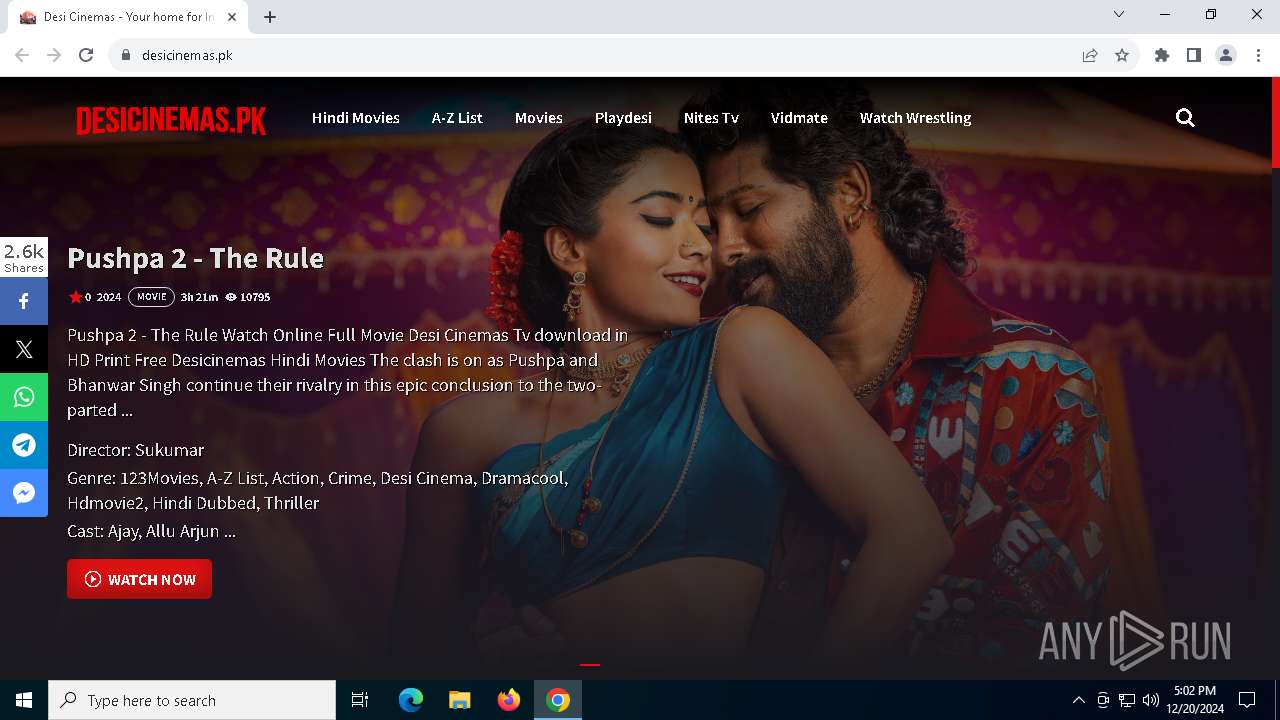Show hidden system tray icons
Screen dimensions: 1280x720
point(1078,700)
